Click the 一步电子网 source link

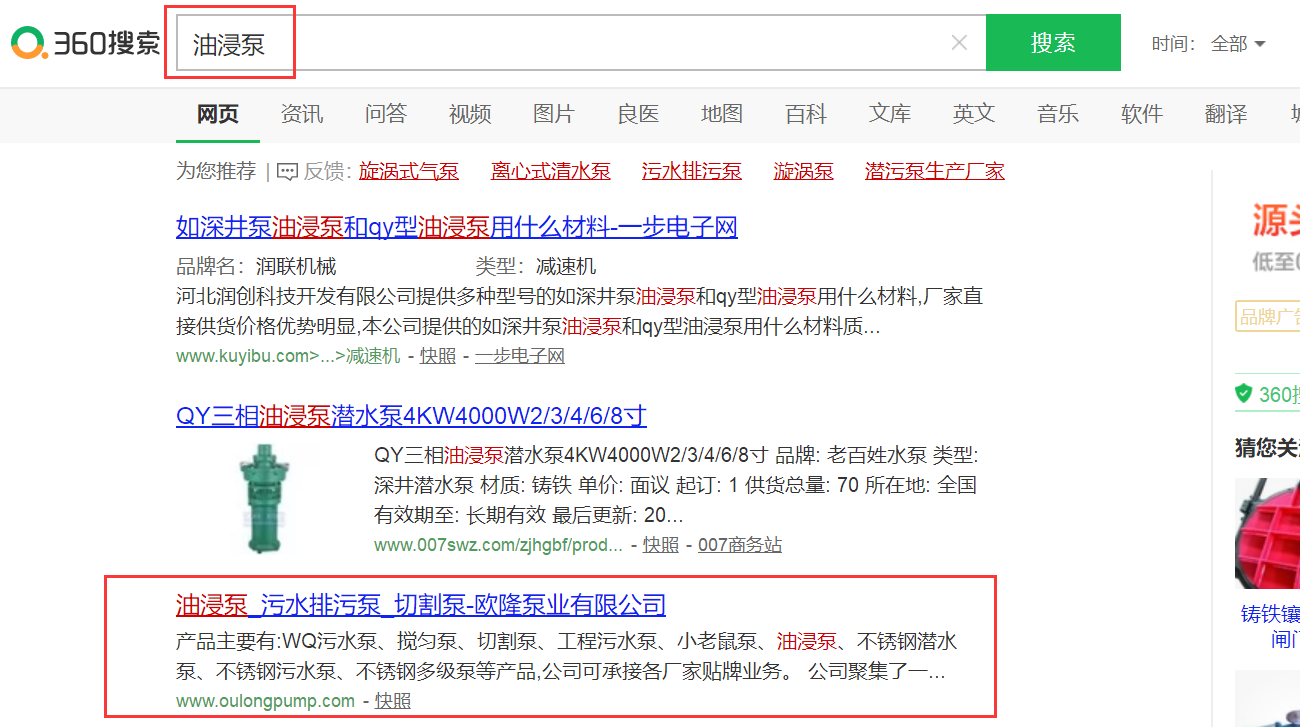pos(520,356)
